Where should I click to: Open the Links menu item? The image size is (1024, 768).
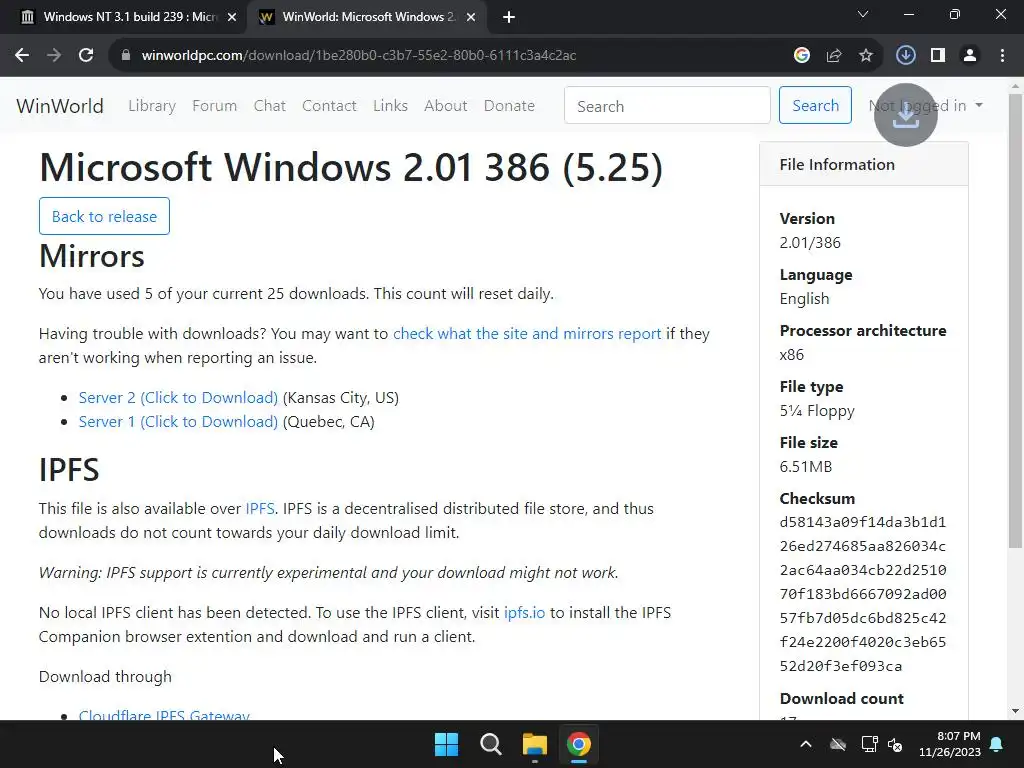coord(391,106)
